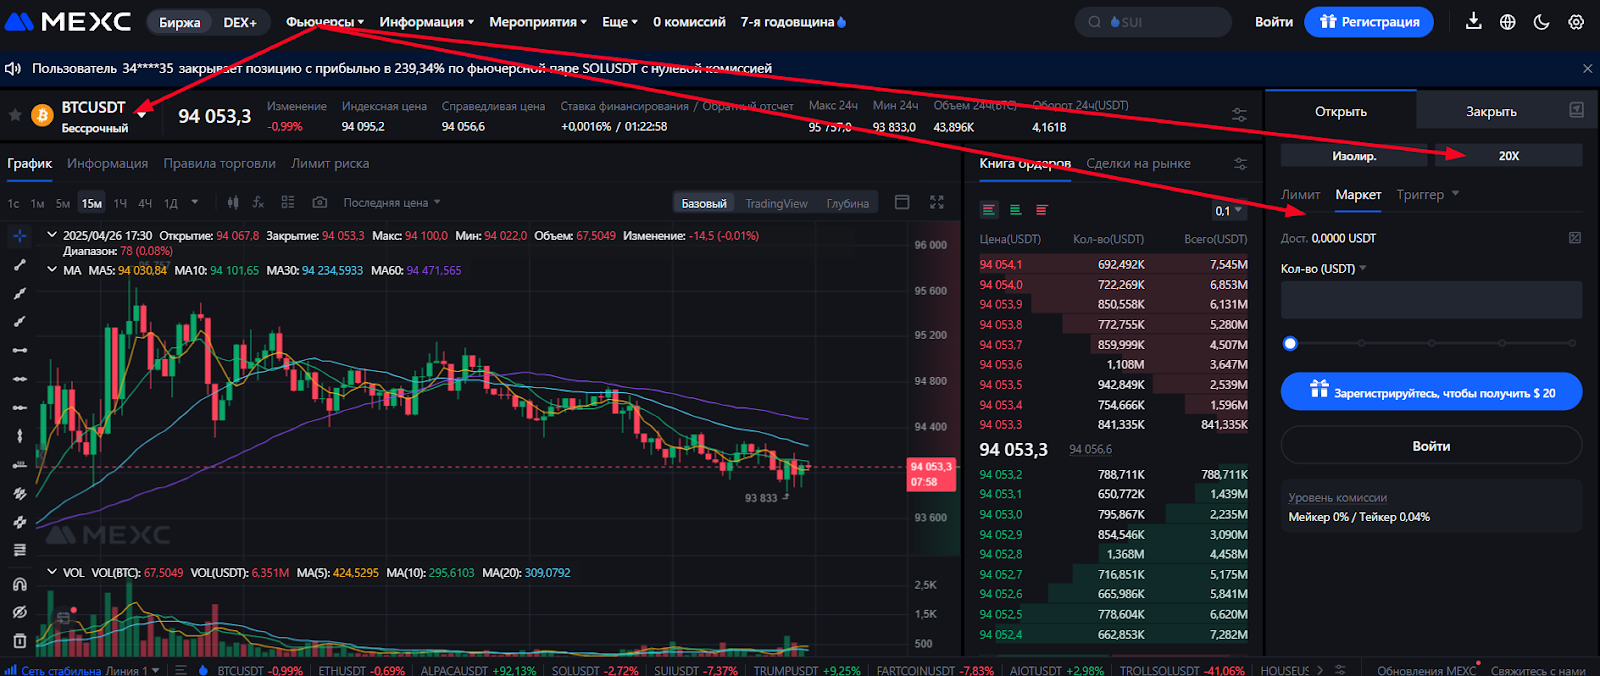Open the Последняя цена price type dropdown
This screenshot has width=1600, height=676.
392,203
